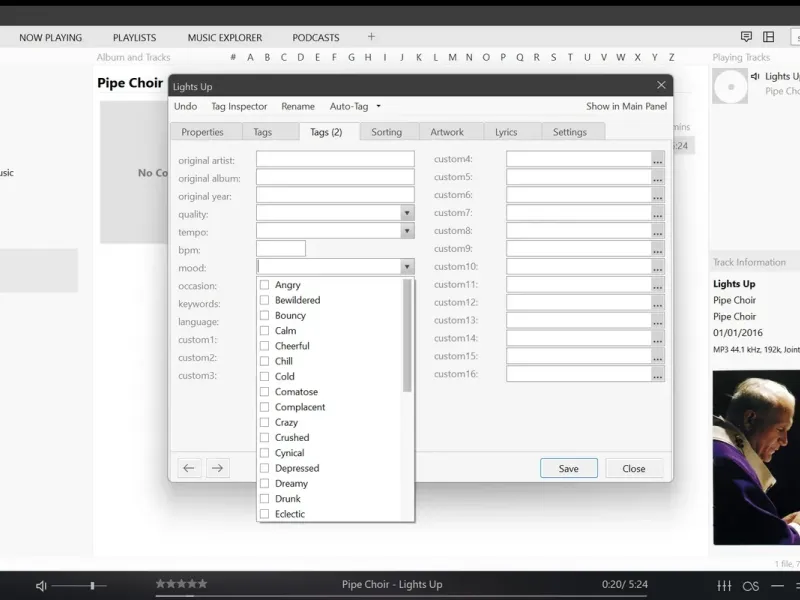The height and width of the screenshot is (600, 800).
Task: Click Rename in tag editor toolbar
Action: (x=298, y=106)
